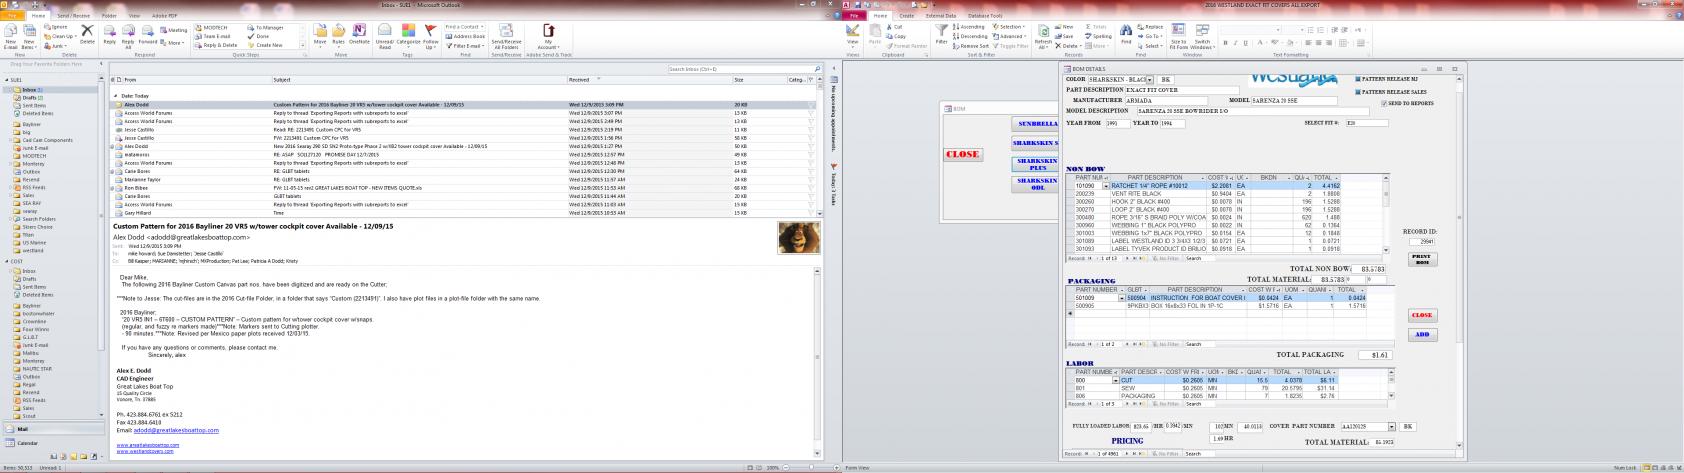Screen dimensions: 1684x473
Task: Expand the Junk dropdown in Delete group
Action: pos(58,45)
